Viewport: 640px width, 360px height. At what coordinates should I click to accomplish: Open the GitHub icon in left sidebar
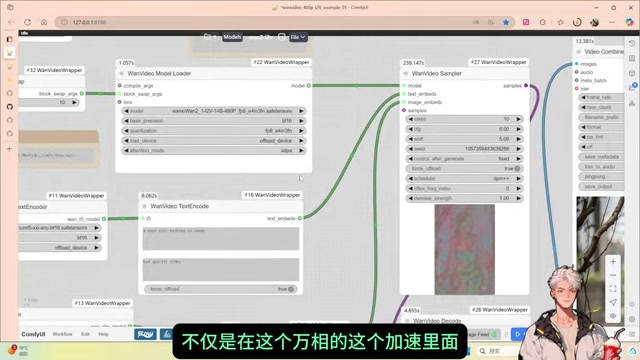pyautogui.click(x=10, y=107)
